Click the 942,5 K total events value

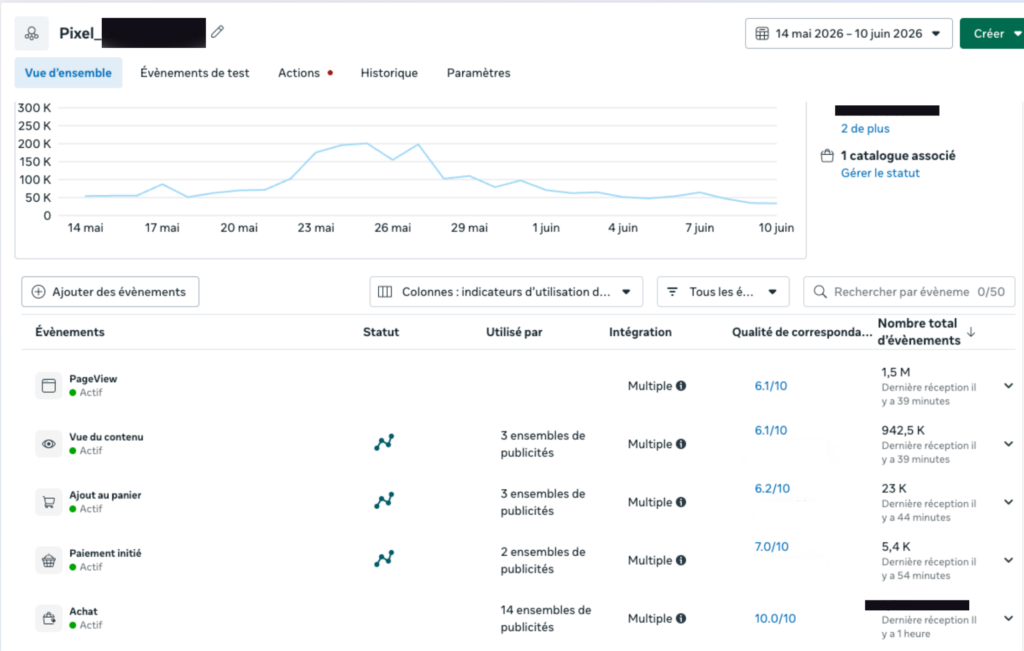click(x=903, y=430)
